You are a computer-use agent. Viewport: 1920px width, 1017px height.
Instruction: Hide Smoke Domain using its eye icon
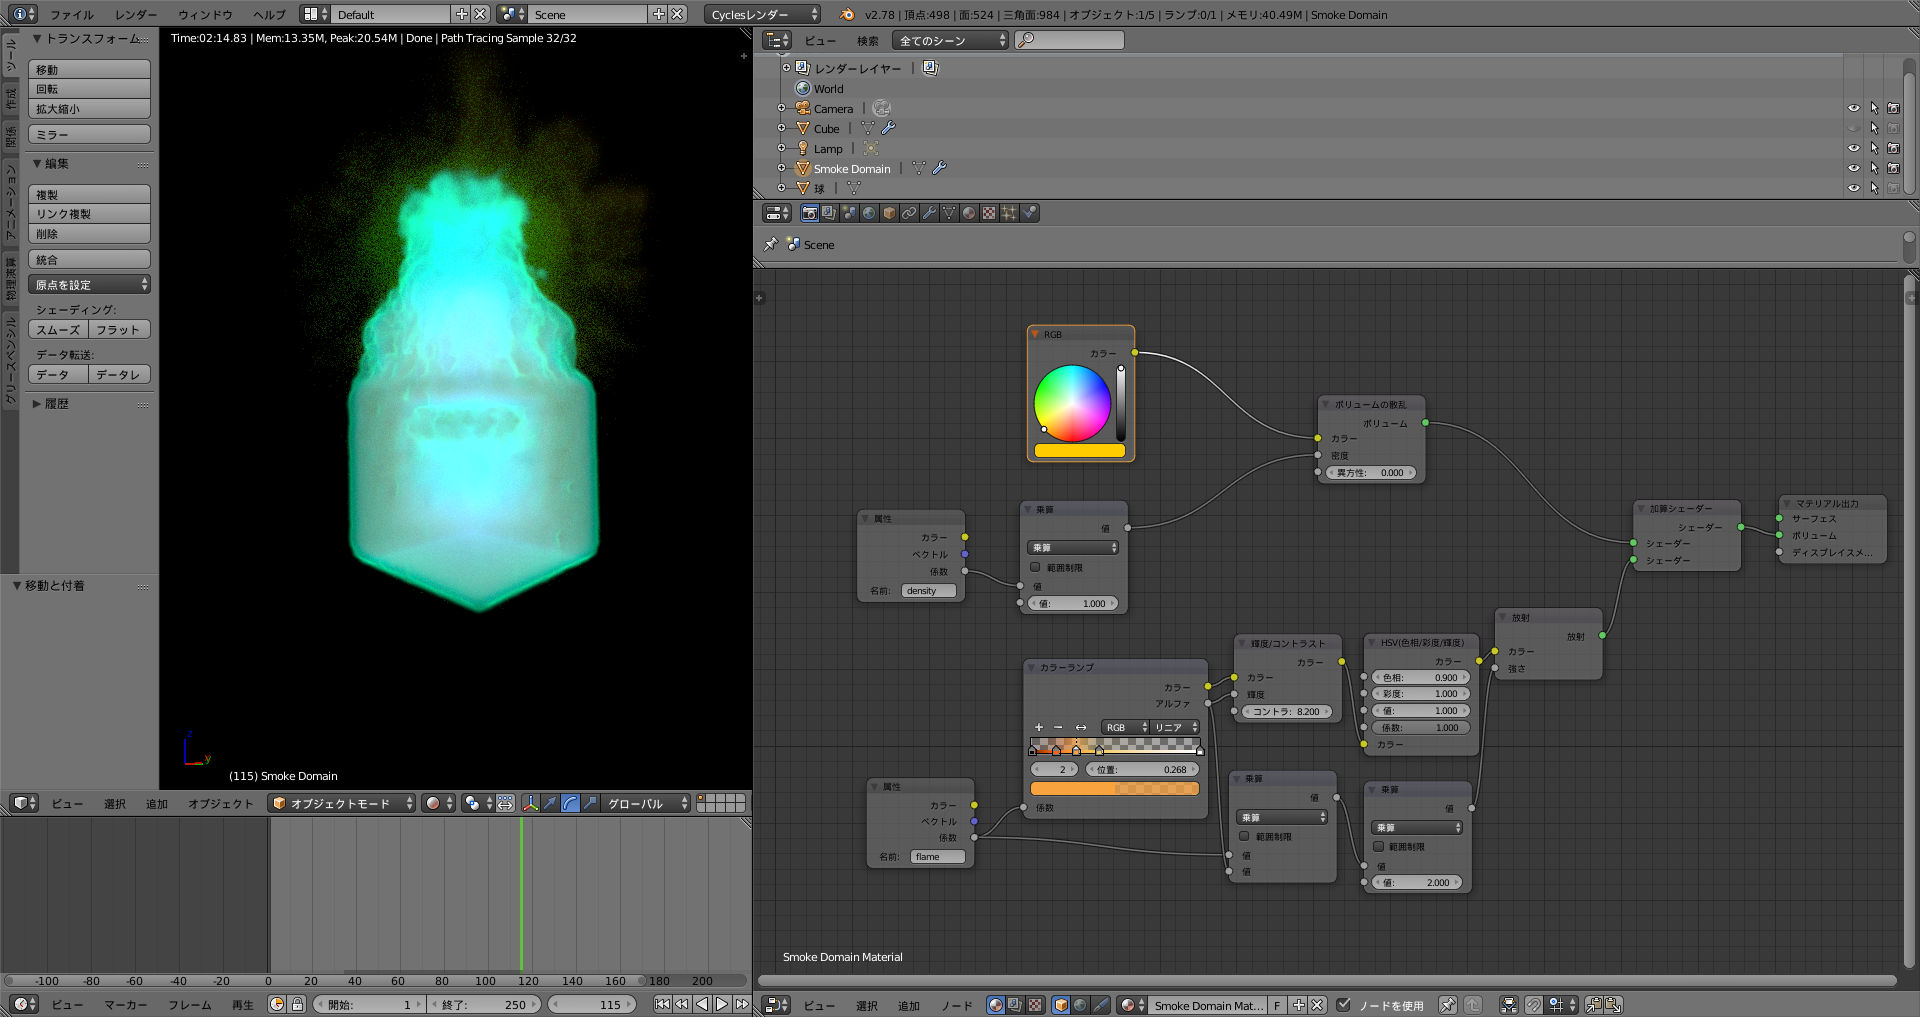coord(1853,168)
